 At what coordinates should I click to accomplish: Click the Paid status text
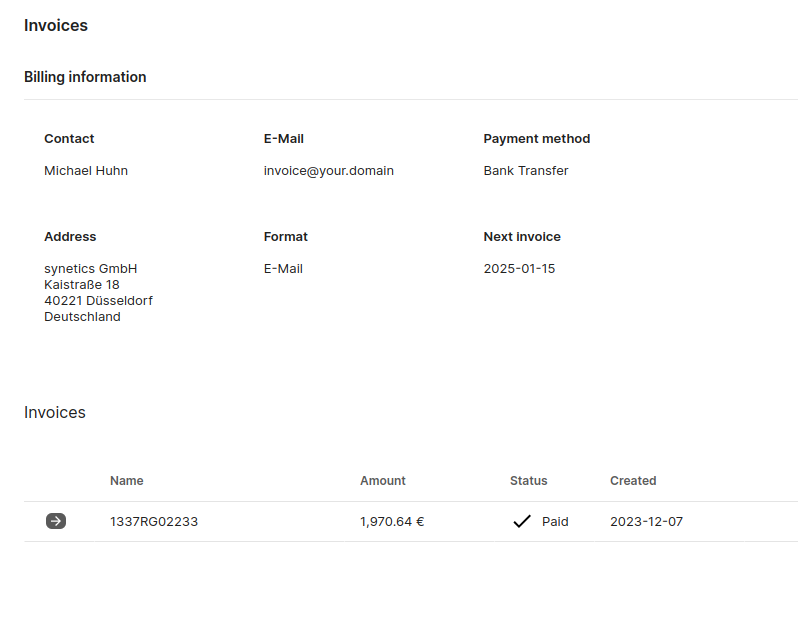click(x=555, y=521)
